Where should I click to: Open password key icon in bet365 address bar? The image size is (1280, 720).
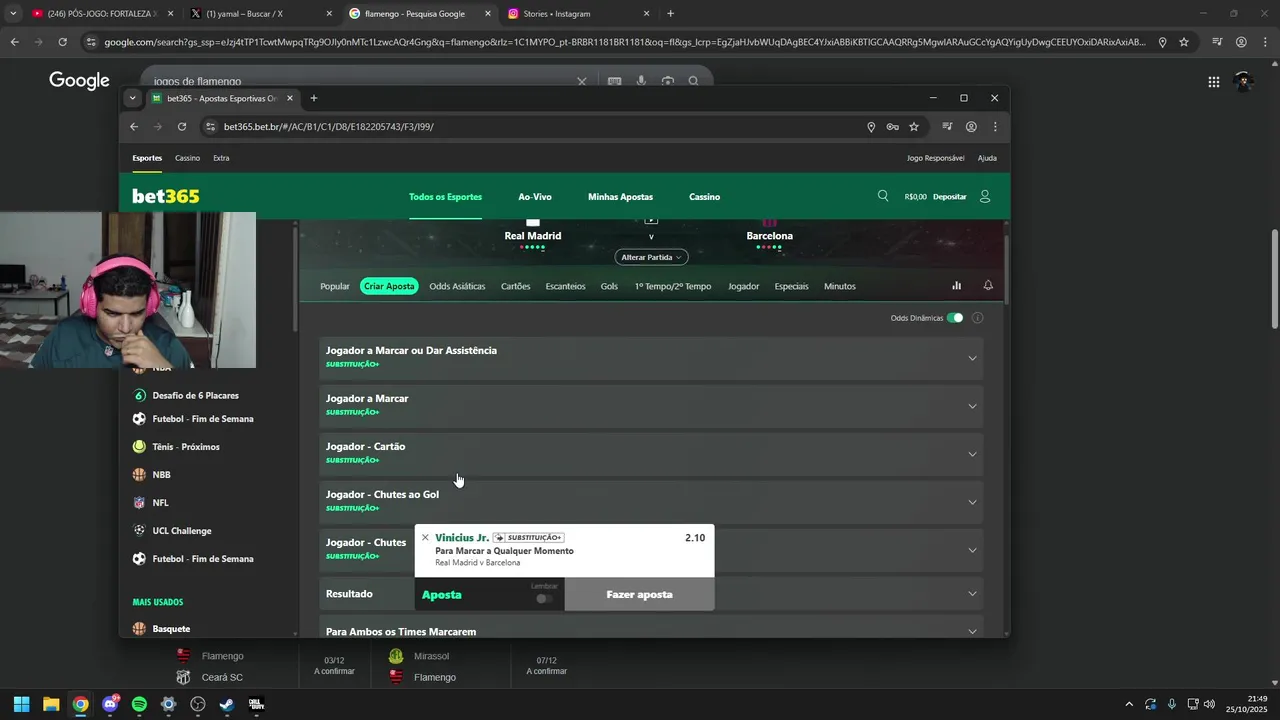point(892,127)
